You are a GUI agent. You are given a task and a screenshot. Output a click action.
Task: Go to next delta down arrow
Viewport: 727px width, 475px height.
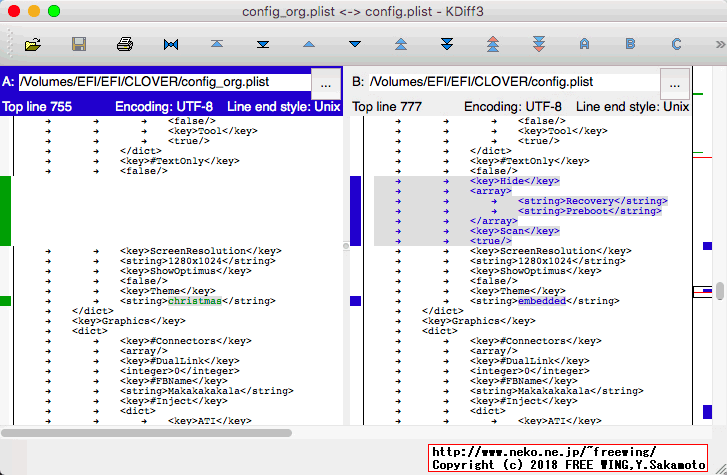[x=355, y=44]
